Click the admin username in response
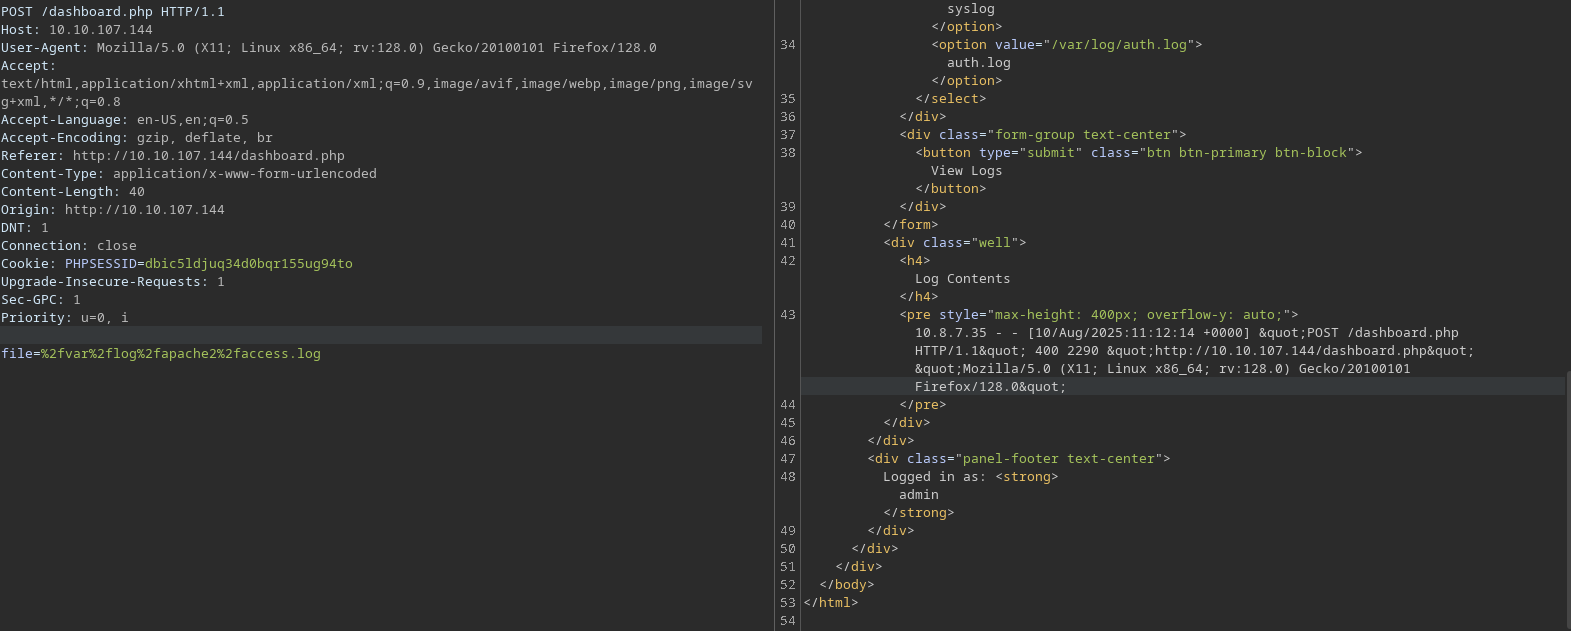Image resolution: width=1571 pixels, height=631 pixels. pyautogui.click(x=918, y=495)
